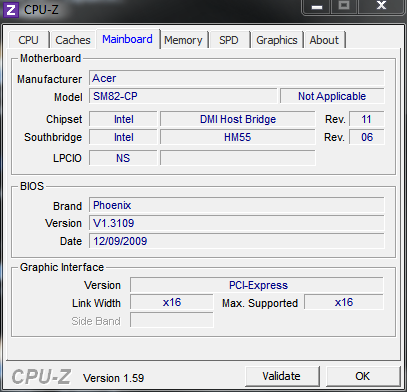The width and height of the screenshot is (407, 392).
Task: Minimize the CPU-Z window
Action: pyautogui.click(x=317, y=6)
